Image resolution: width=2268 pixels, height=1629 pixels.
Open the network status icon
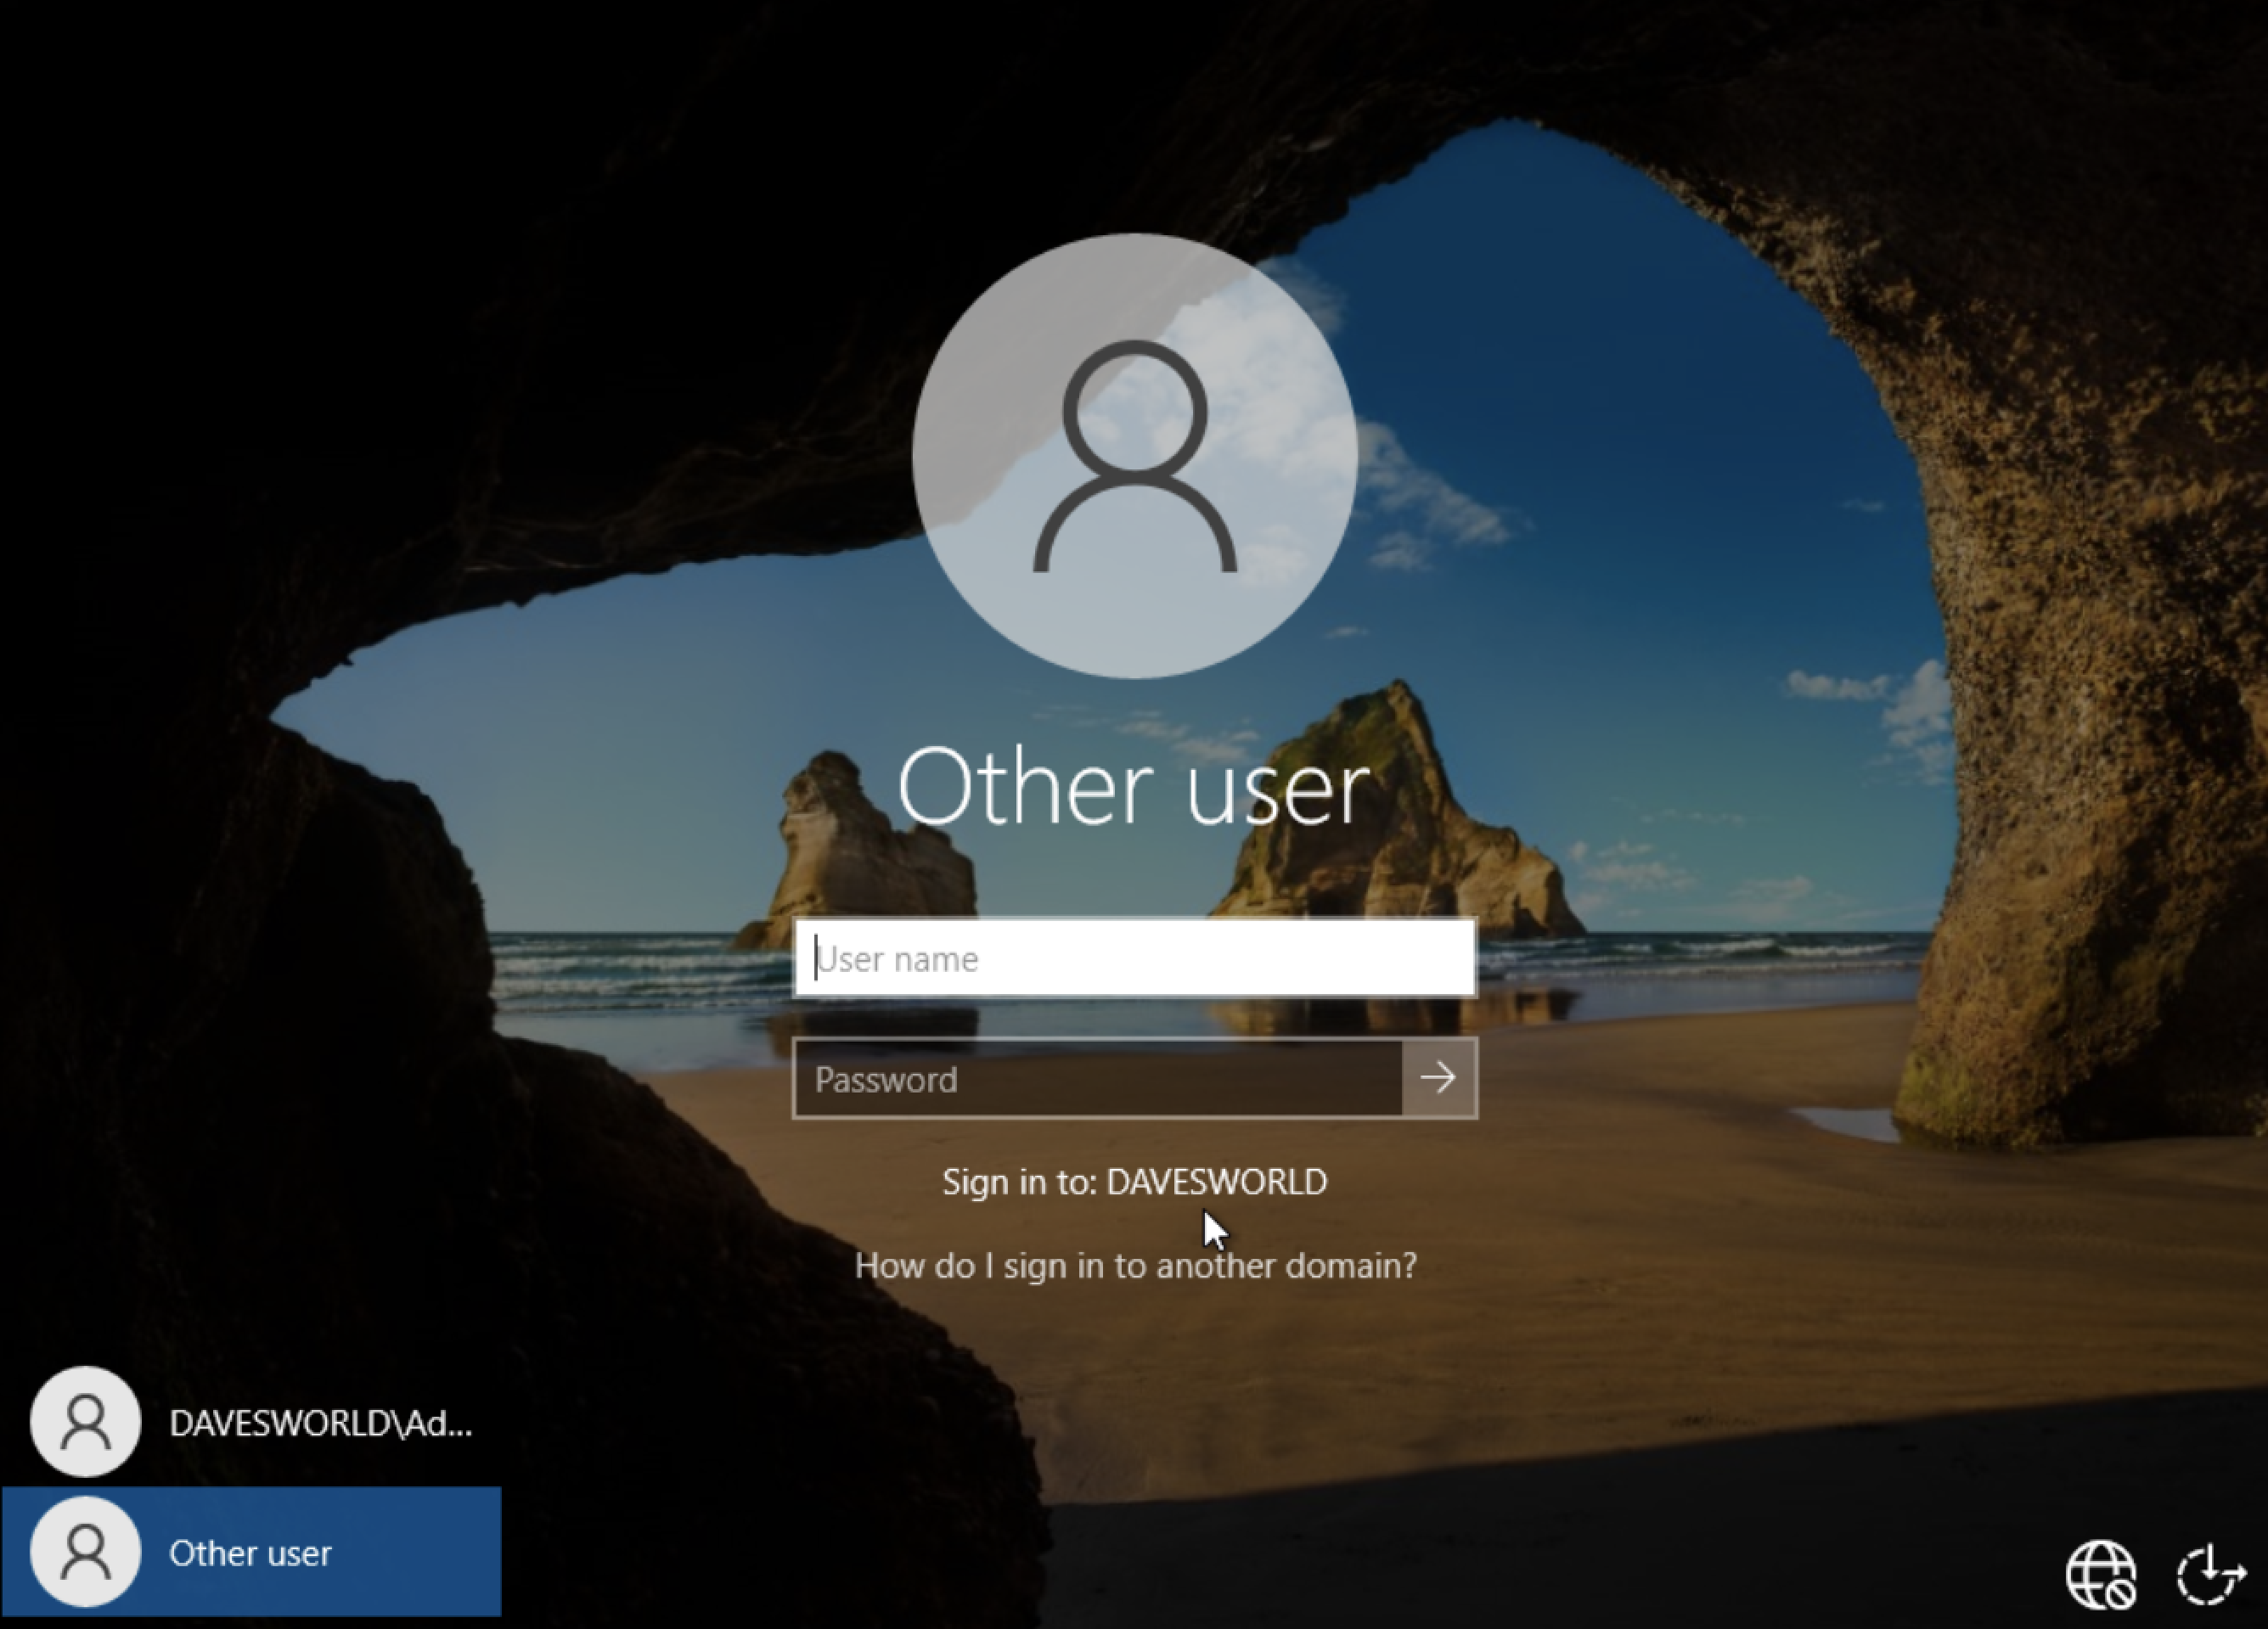click(x=2101, y=1576)
